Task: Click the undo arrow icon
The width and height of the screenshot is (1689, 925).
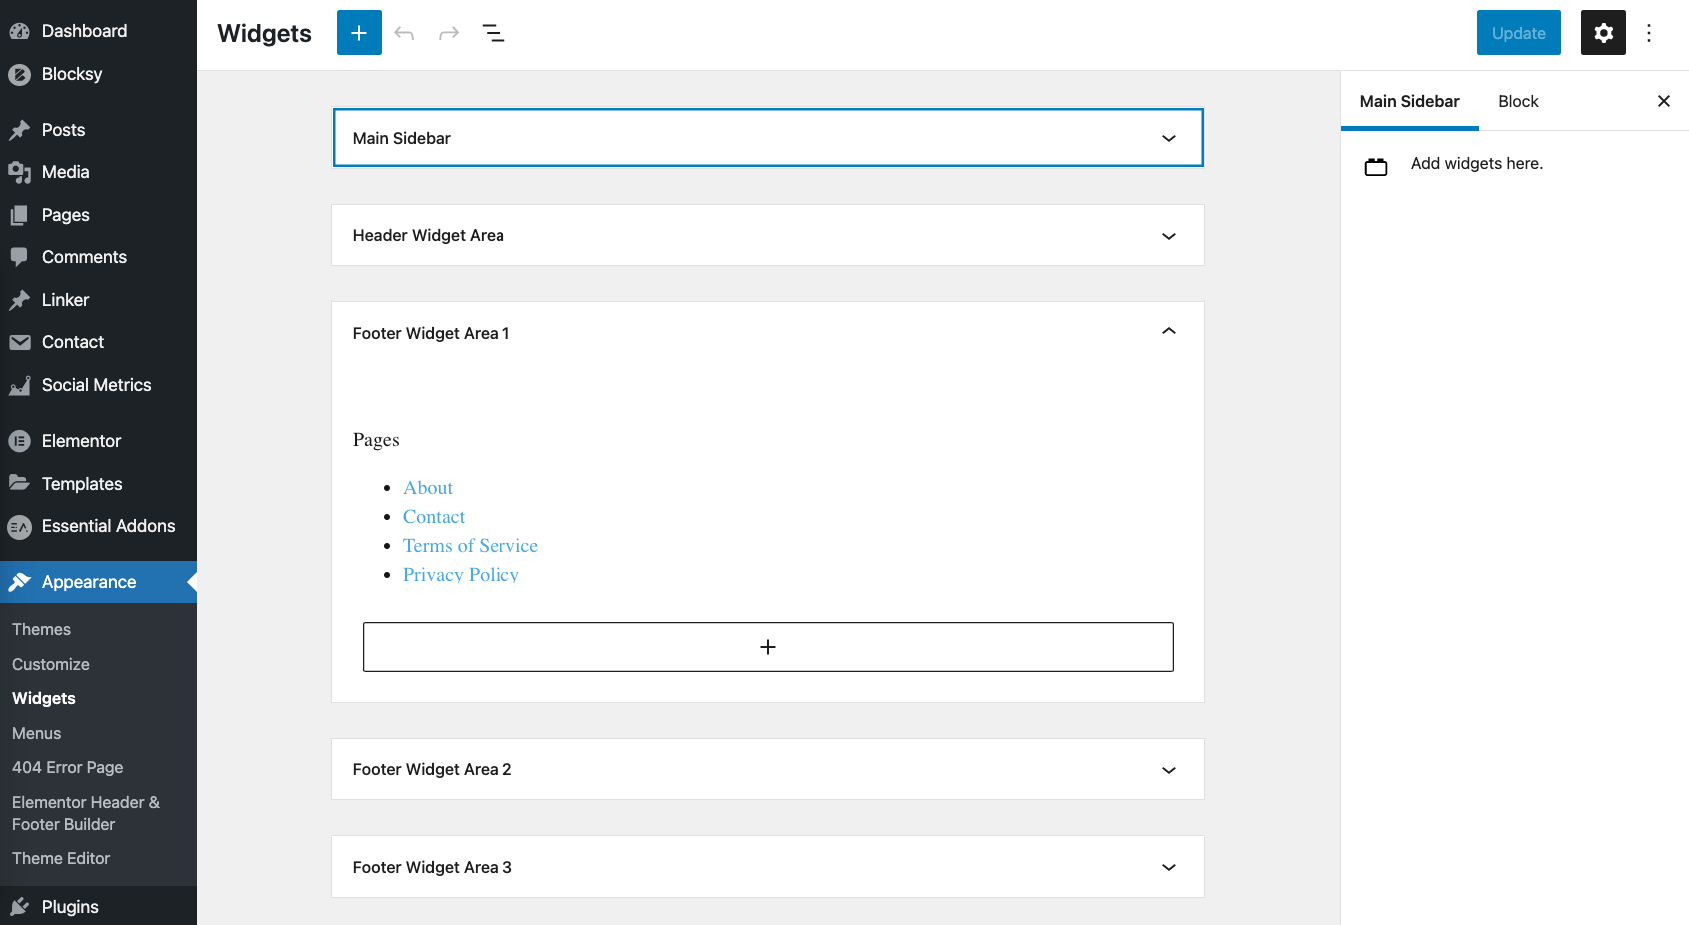Action: click(404, 33)
